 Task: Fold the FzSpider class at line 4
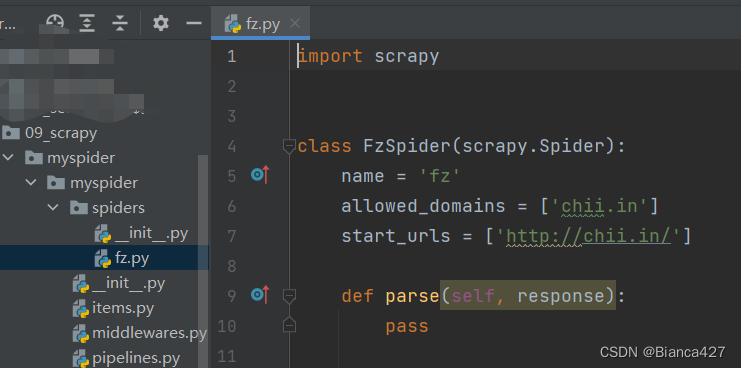[289, 146]
